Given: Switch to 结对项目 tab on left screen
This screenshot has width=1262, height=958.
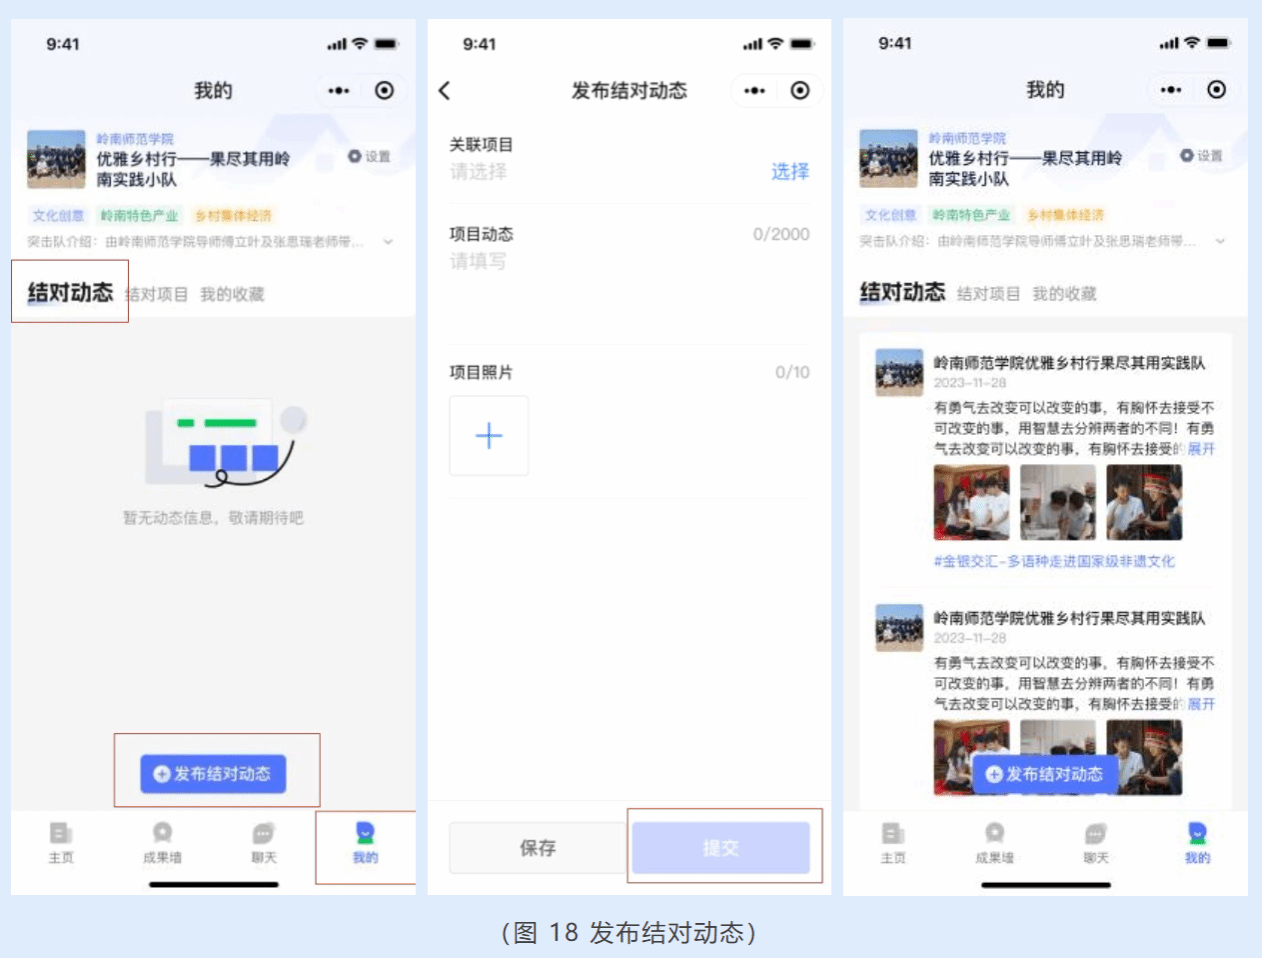Looking at the screenshot, I should click(x=157, y=294).
